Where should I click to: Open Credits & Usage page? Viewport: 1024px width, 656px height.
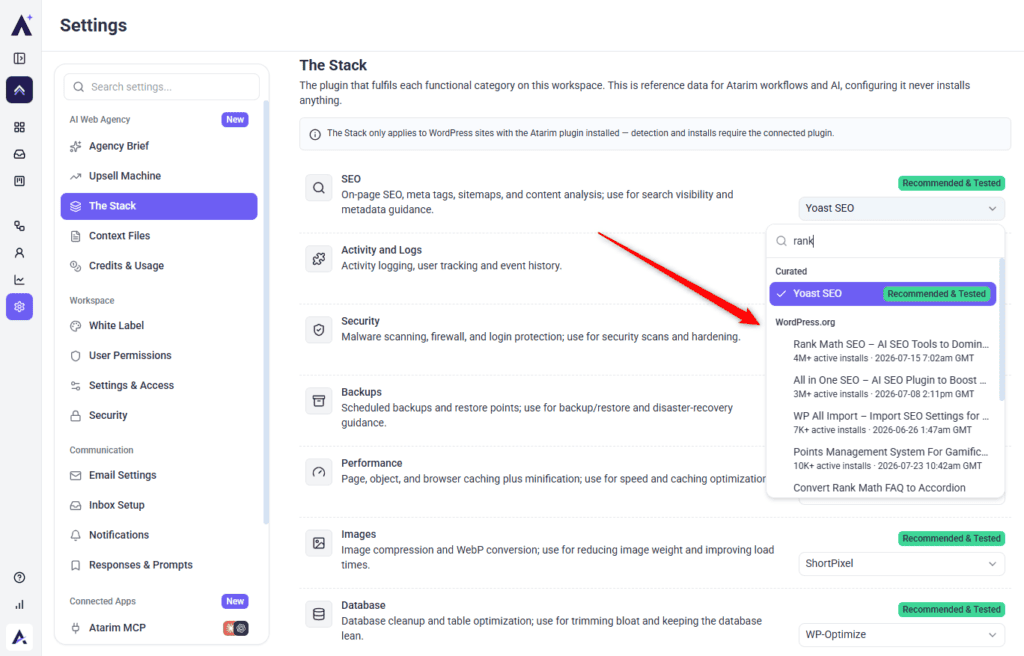[x=159, y=266]
